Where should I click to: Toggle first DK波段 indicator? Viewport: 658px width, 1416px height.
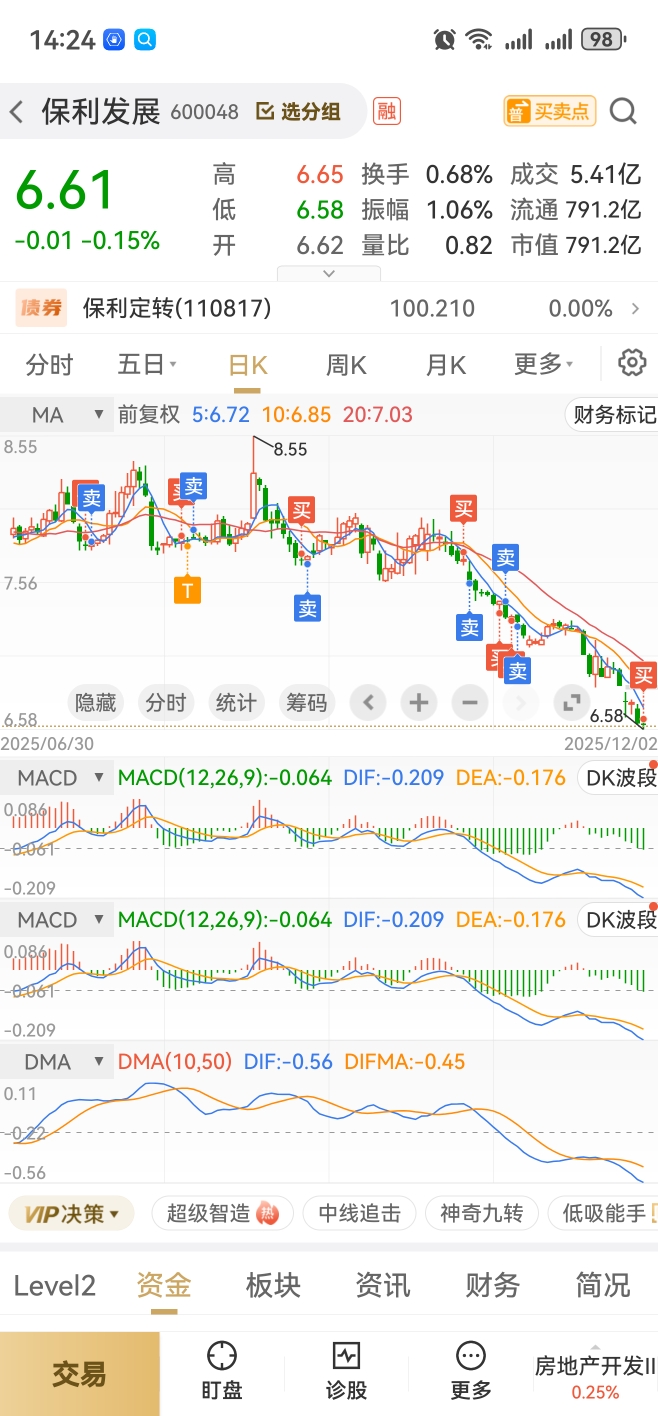coord(618,777)
